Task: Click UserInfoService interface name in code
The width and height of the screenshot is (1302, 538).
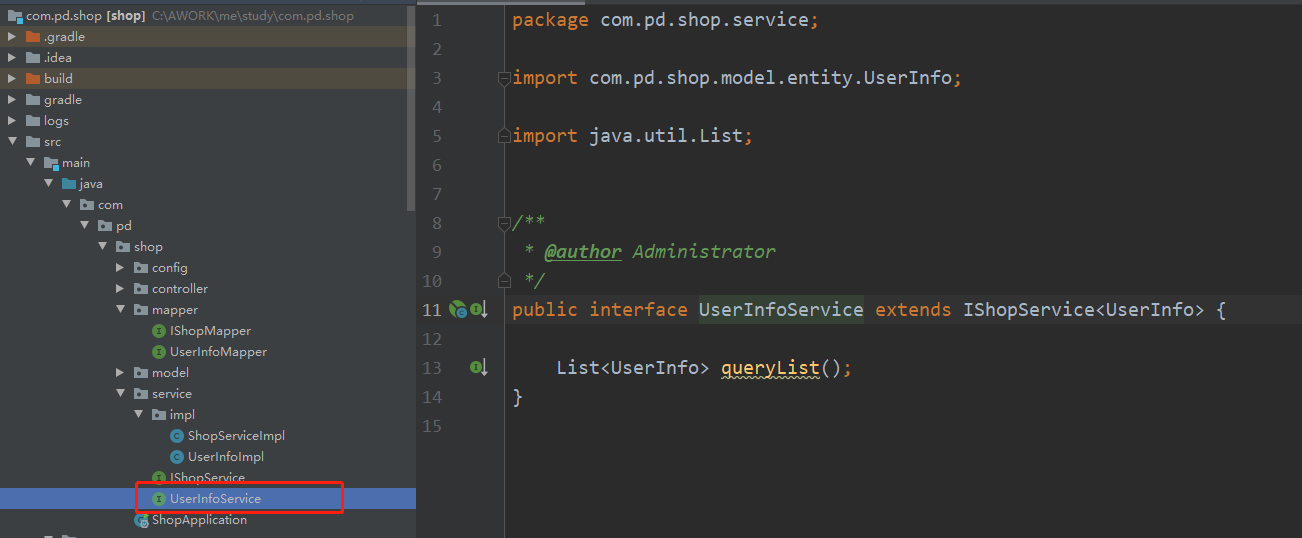Action: [781, 310]
